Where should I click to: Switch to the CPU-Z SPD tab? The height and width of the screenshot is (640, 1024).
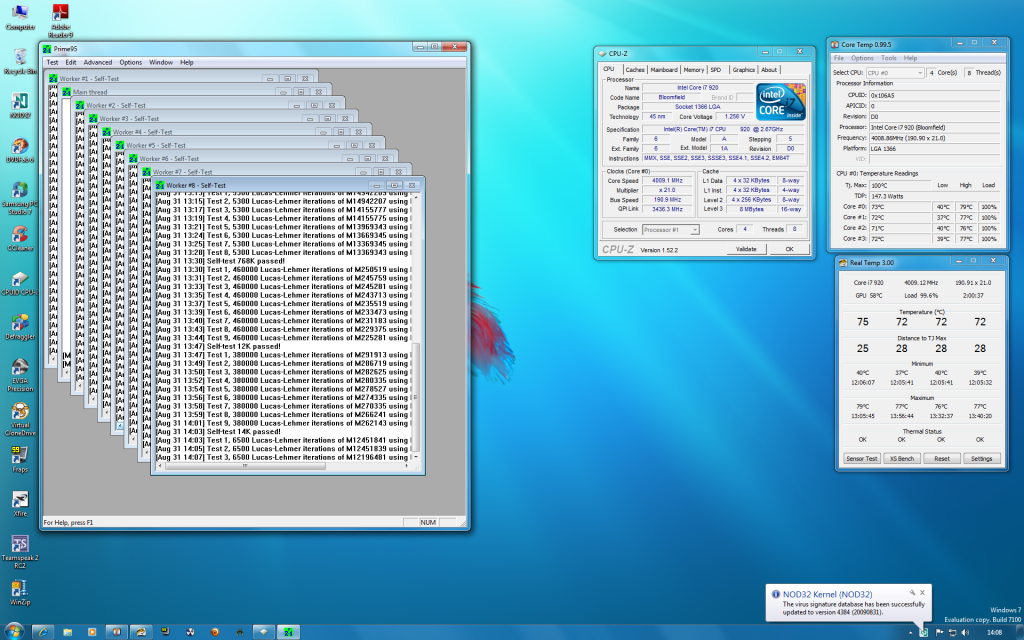716,70
